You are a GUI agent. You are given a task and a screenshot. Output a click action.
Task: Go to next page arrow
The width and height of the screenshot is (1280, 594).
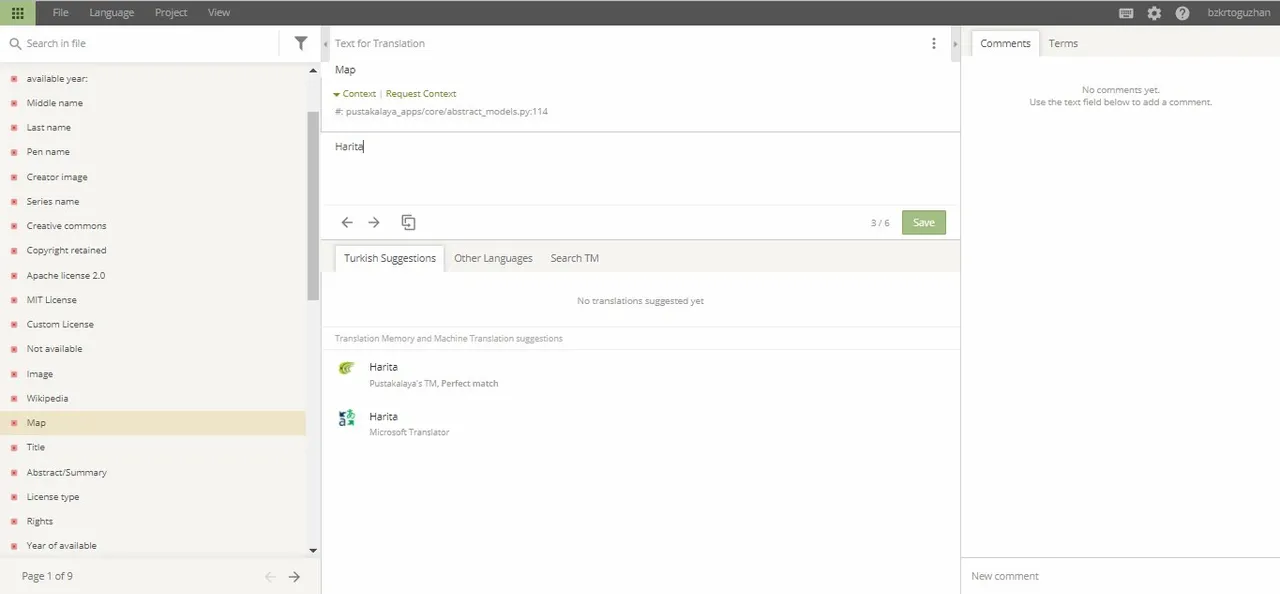294,576
